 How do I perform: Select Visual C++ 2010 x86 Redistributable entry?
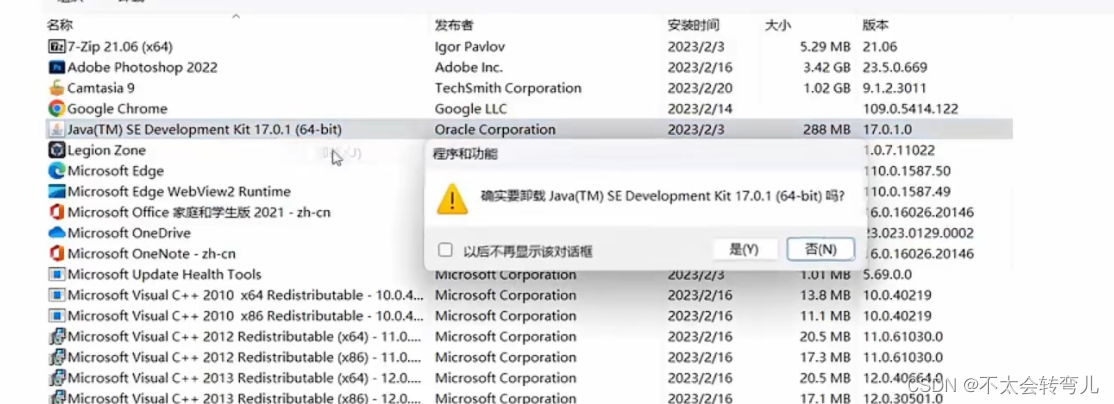tap(245, 315)
